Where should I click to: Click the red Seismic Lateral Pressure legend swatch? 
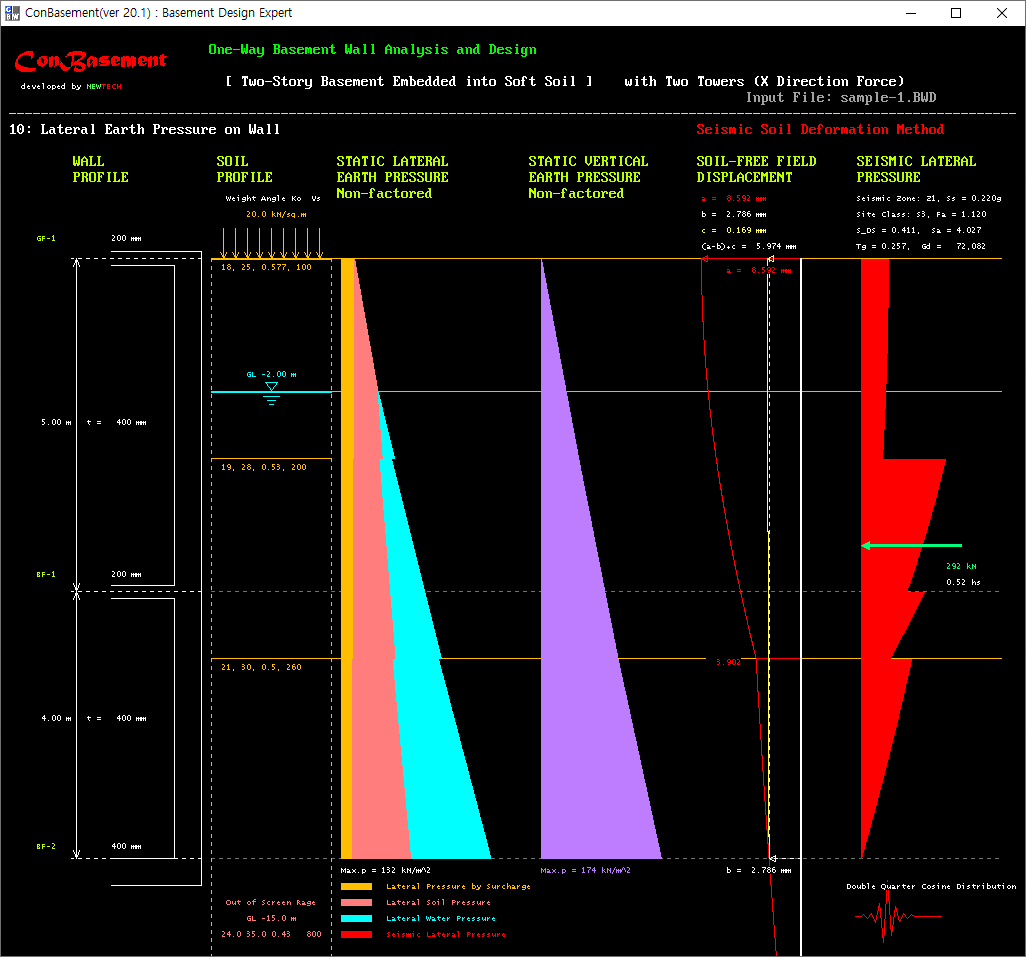pyautogui.click(x=356, y=934)
